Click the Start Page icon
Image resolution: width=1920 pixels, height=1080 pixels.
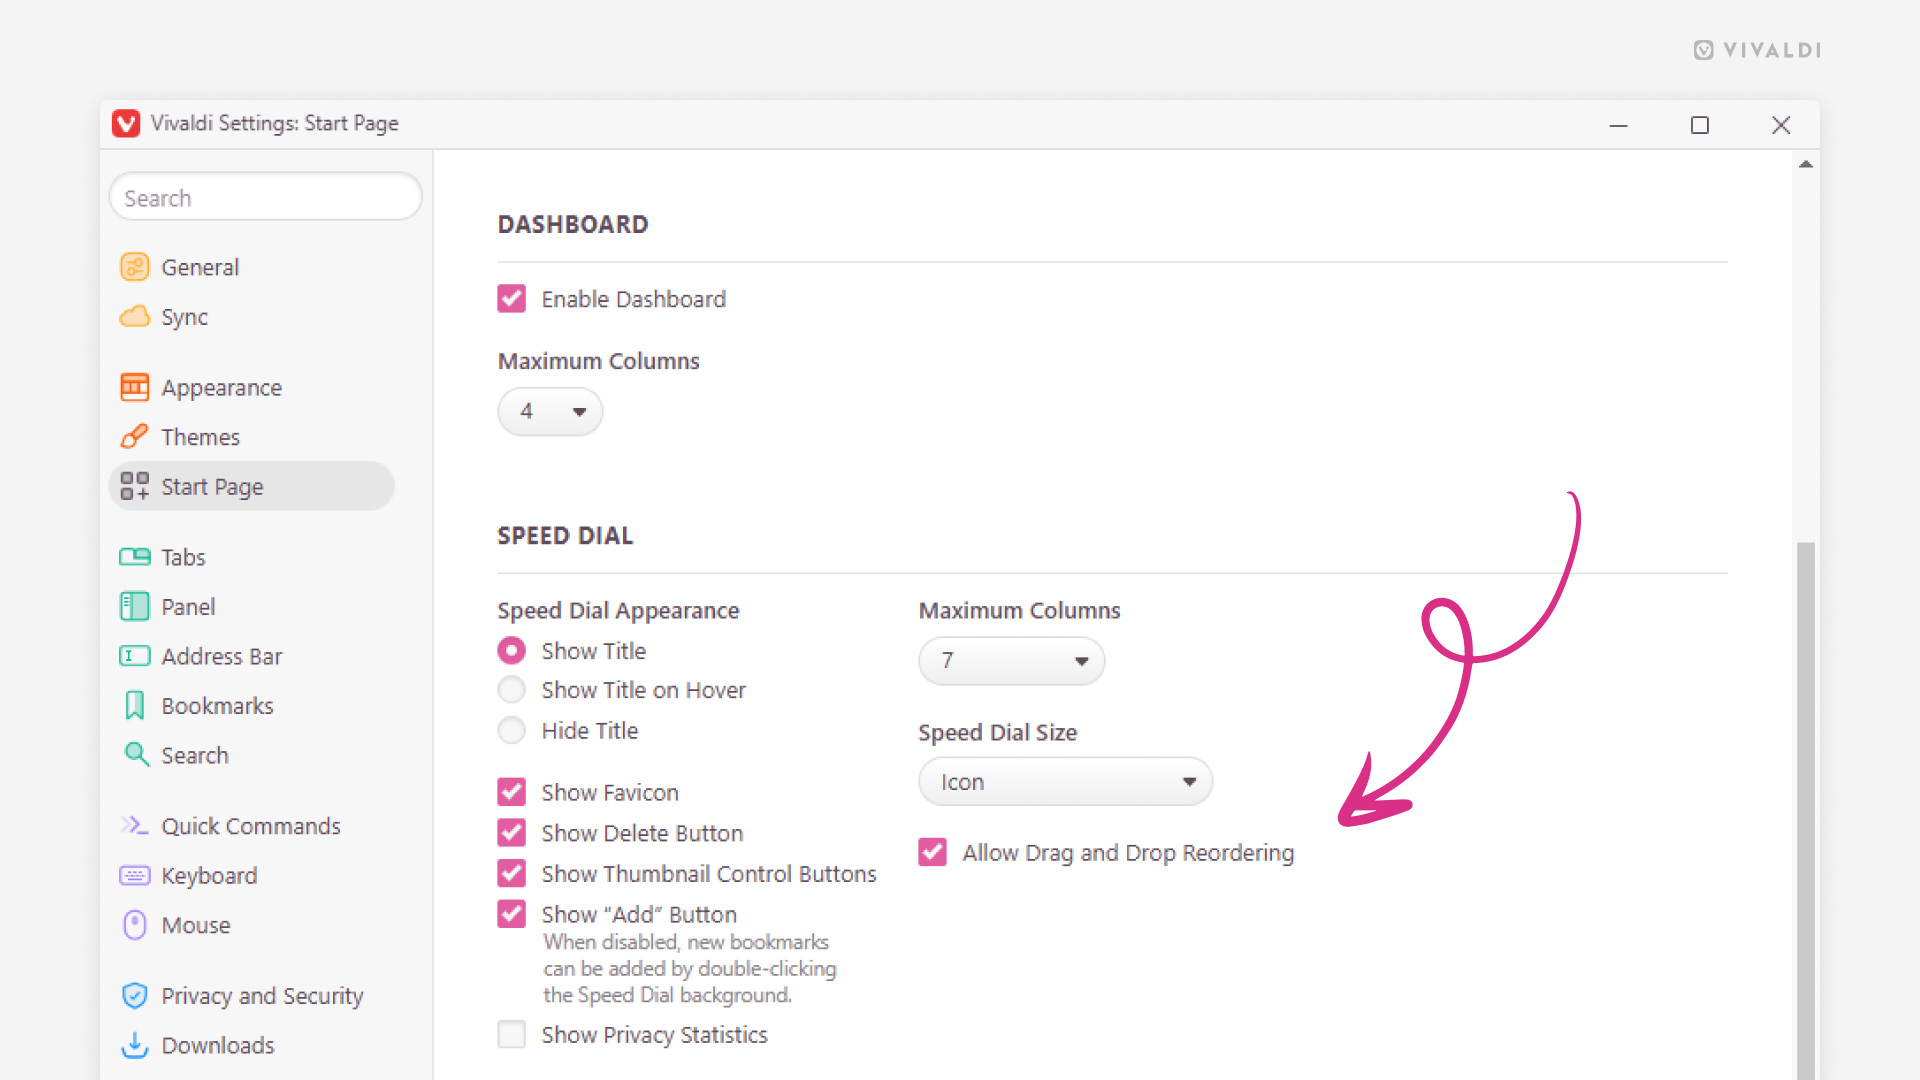point(135,486)
